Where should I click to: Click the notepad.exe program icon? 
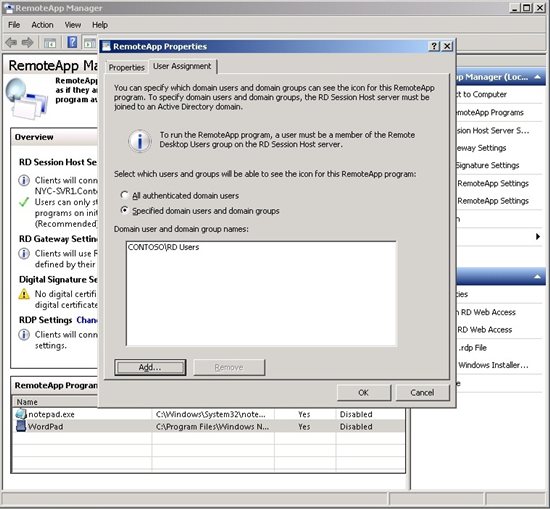(21, 414)
